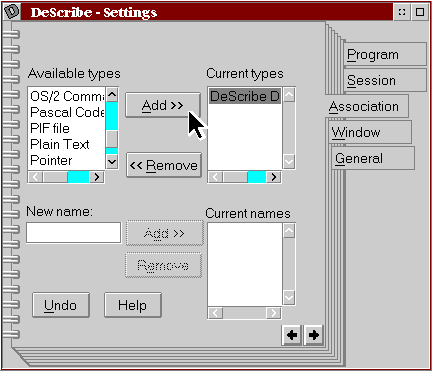Click the Undo button
The width and height of the screenshot is (432, 371).
coord(61,305)
